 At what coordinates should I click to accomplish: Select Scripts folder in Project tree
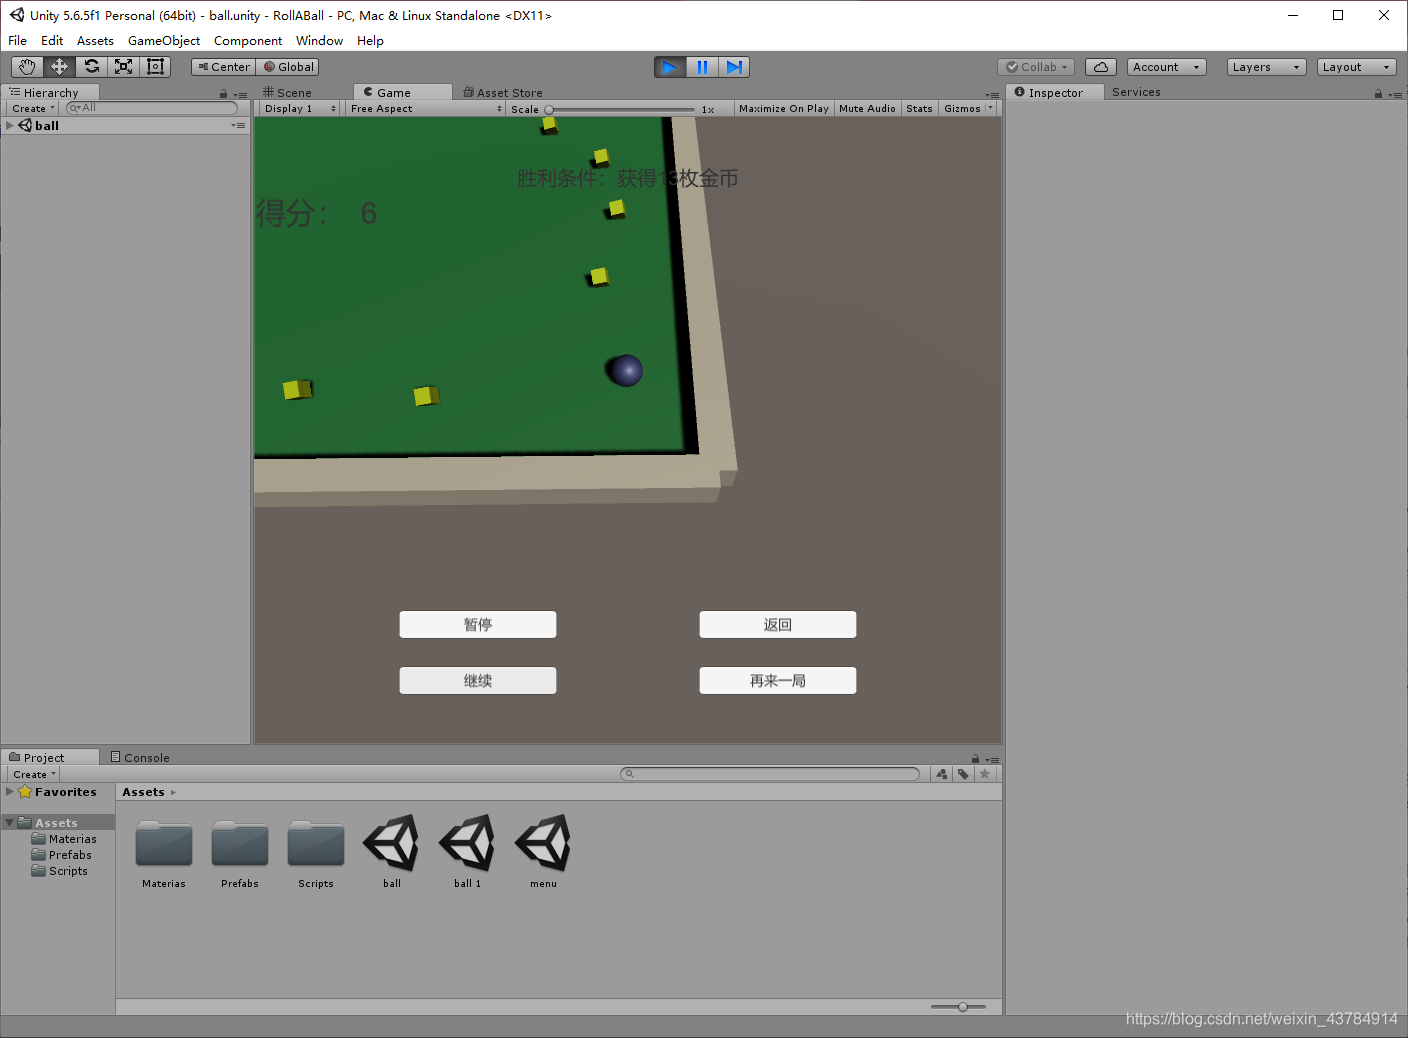pos(60,871)
